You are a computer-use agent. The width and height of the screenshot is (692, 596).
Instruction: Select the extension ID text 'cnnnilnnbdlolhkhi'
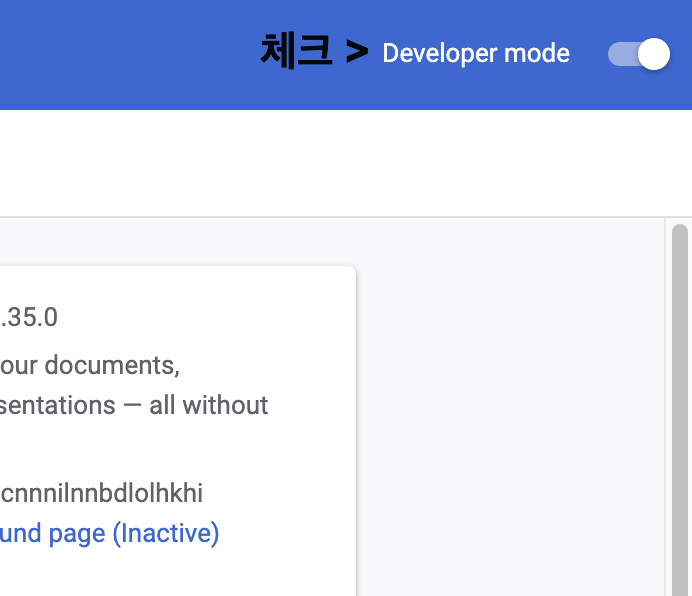click(102, 493)
